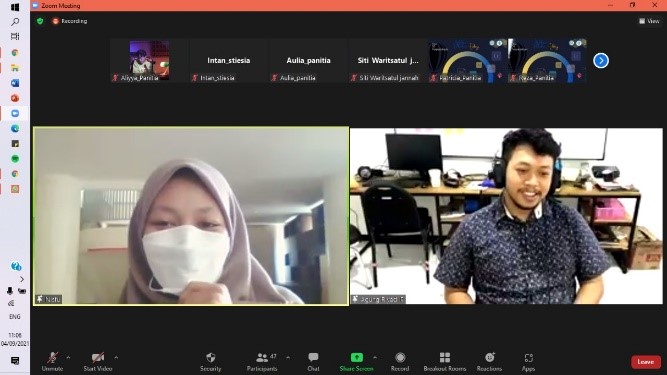The width and height of the screenshot is (667, 375).
Task: Click the red Leave button
Action: coord(646,362)
